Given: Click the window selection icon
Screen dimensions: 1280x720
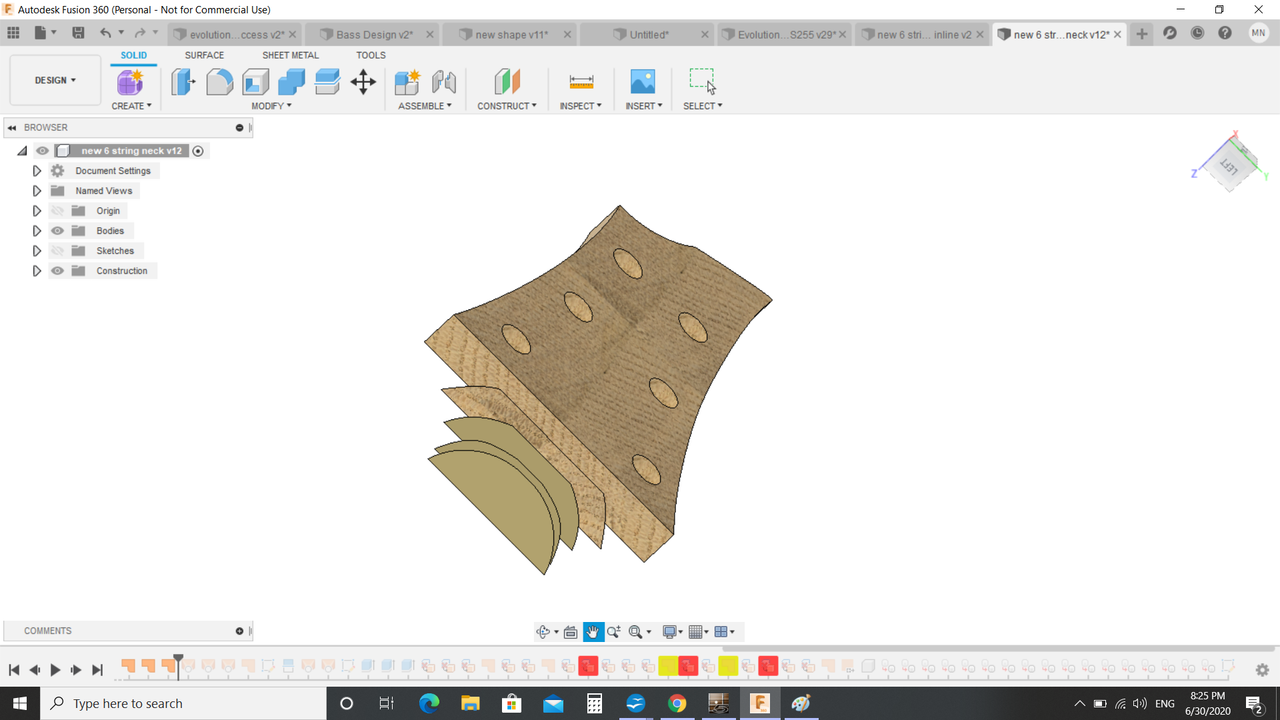Looking at the screenshot, I should point(703,82).
